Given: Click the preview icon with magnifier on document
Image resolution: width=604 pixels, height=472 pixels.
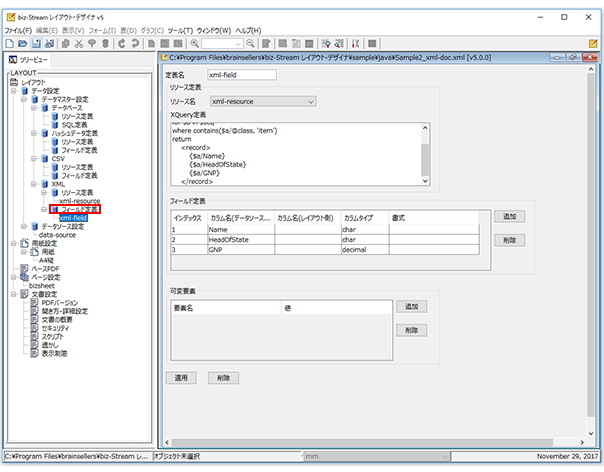Looking at the screenshot, I should (x=326, y=44).
